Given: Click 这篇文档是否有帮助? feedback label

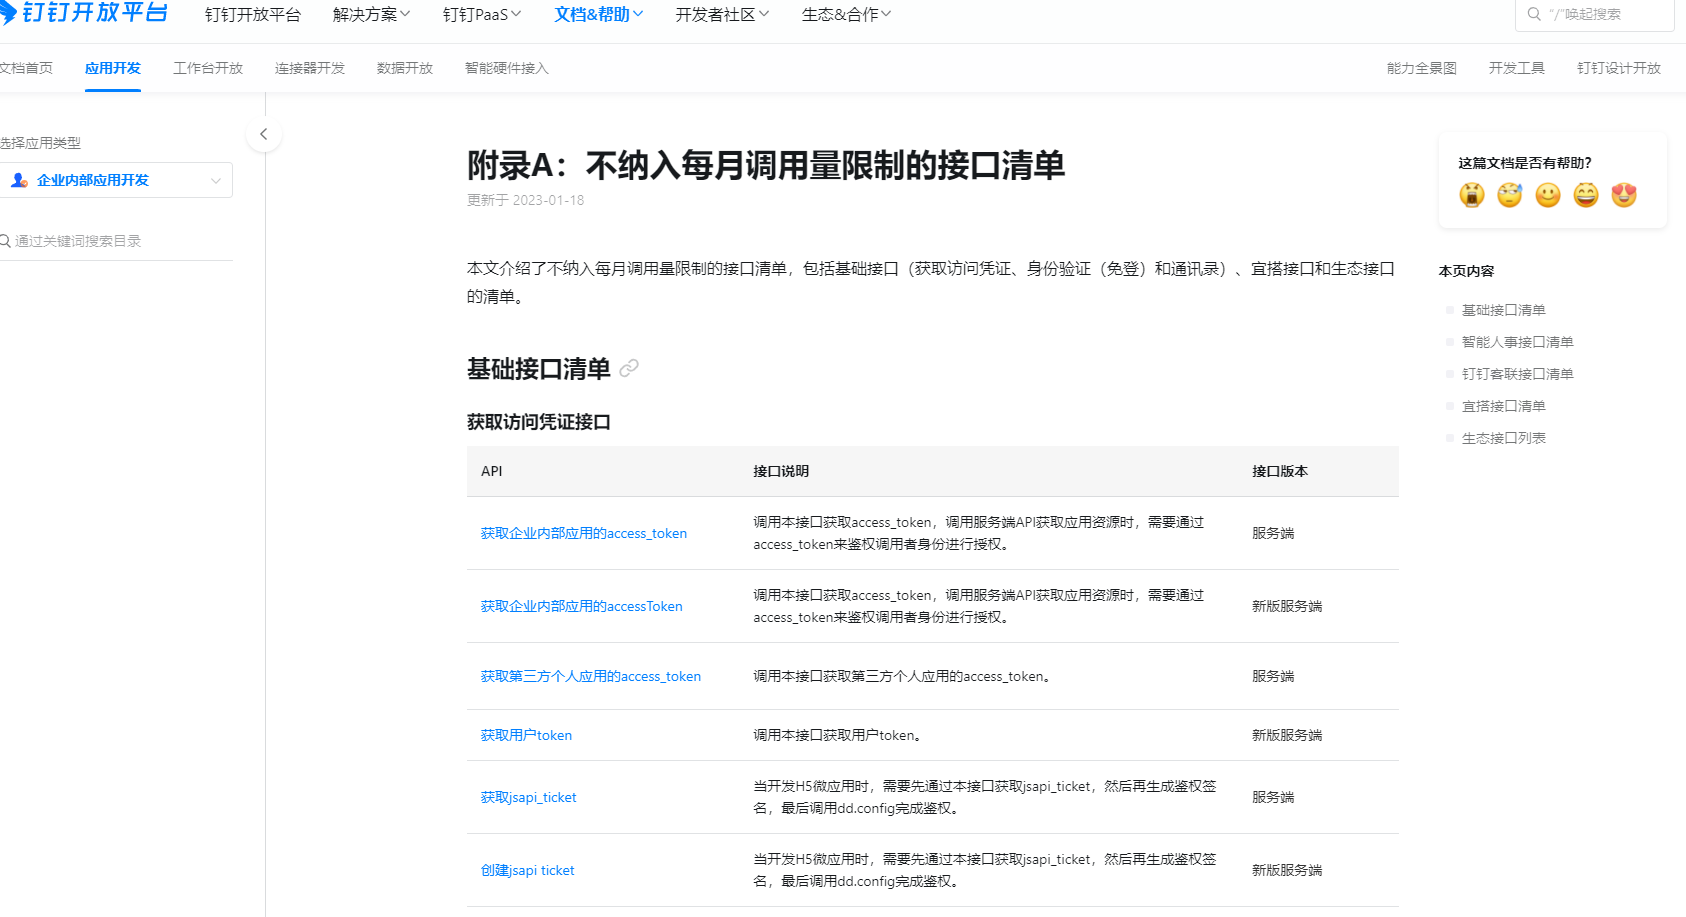Looking at the screenshot, I should 1525,163.
